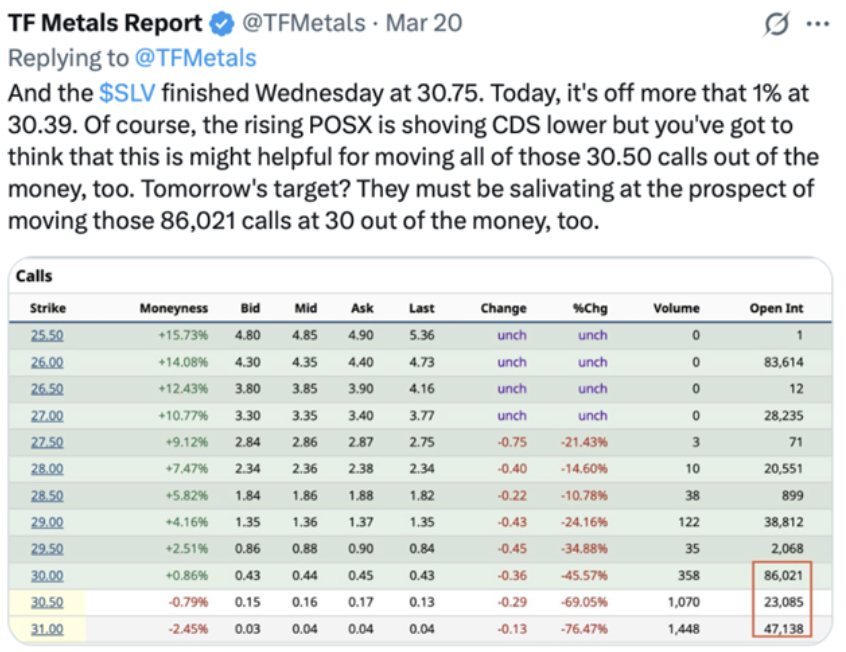
Task: Open the 25.50 strike link
Action: (x=47, y=335)
